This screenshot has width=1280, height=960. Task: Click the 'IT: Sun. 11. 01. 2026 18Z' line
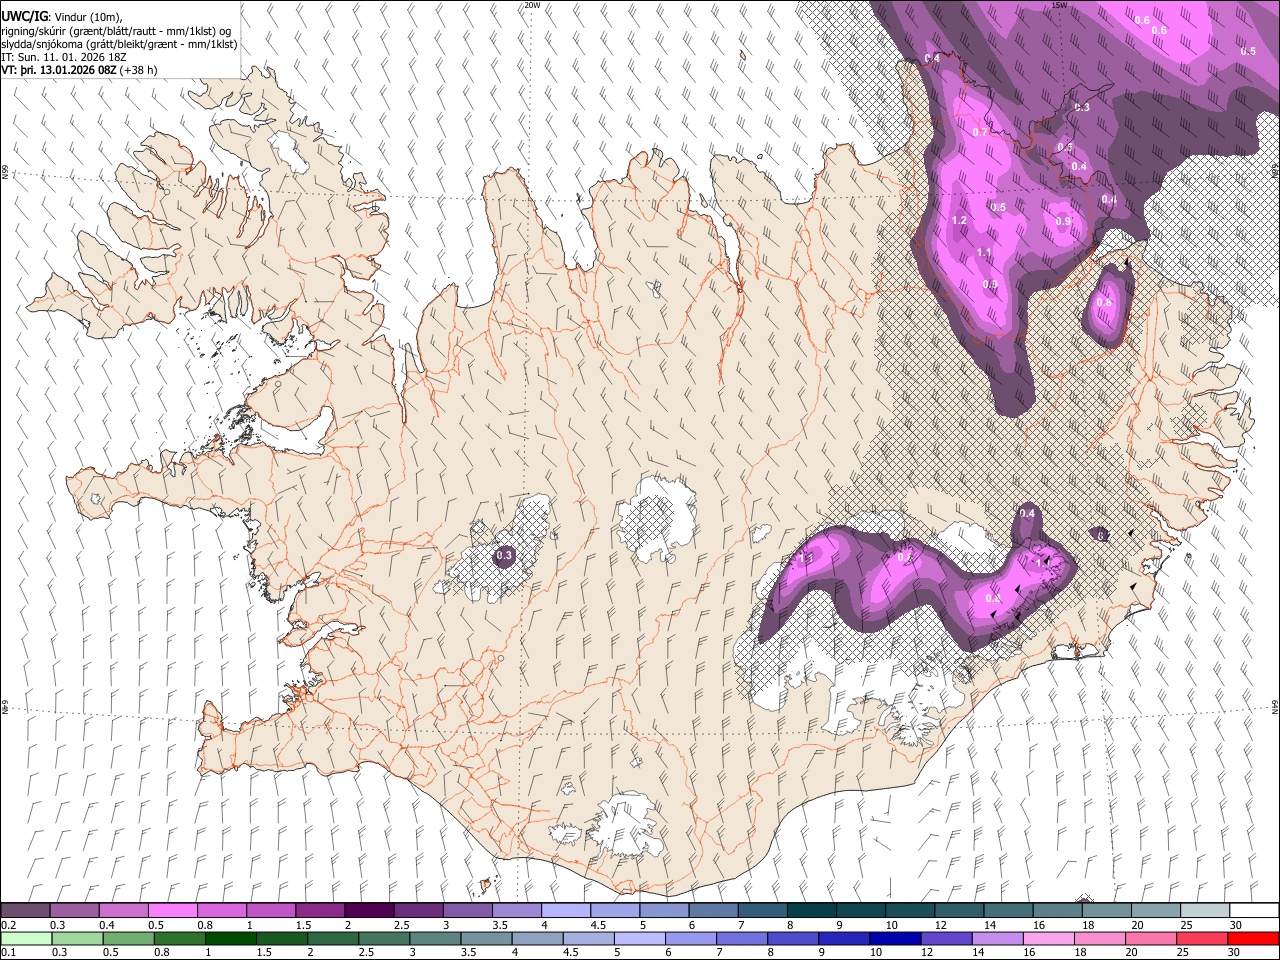(62, 58)
